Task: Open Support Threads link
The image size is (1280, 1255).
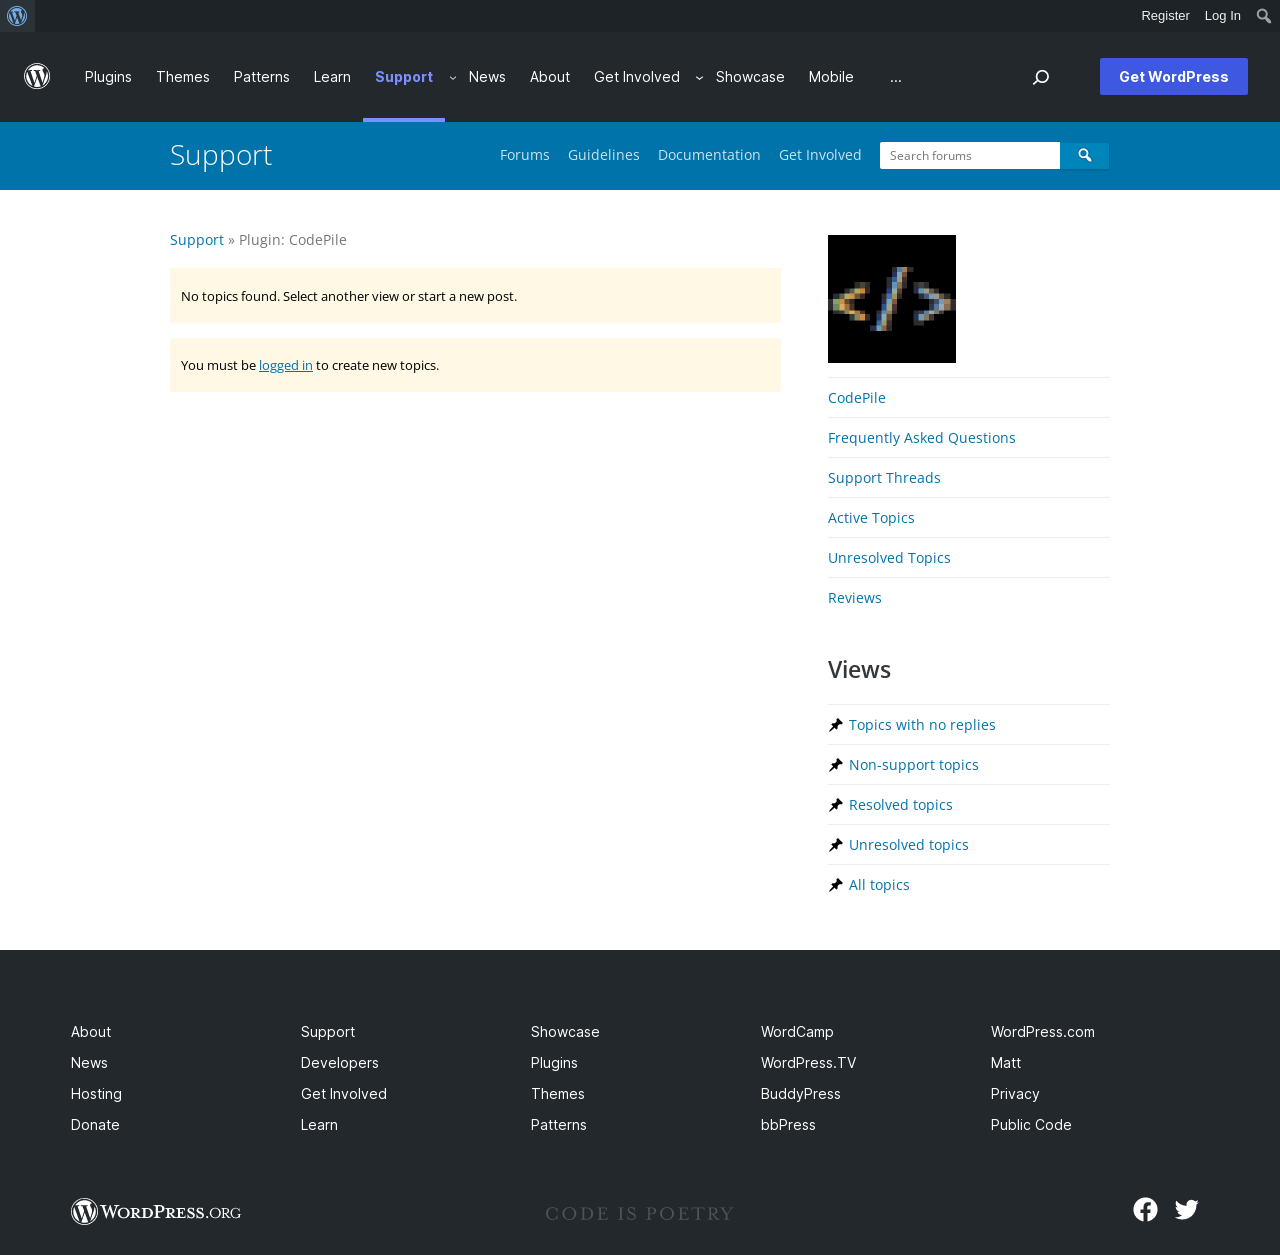Action: (x=884, y=478)
